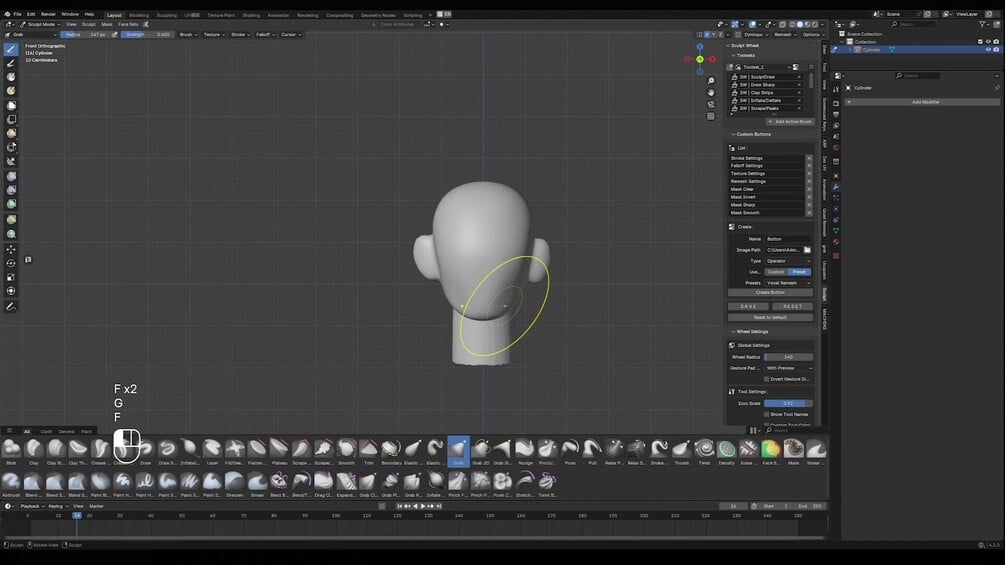Screen dimensions: 1005x565
Task: Choose the Face Sets brush
Action: [771, 451]
